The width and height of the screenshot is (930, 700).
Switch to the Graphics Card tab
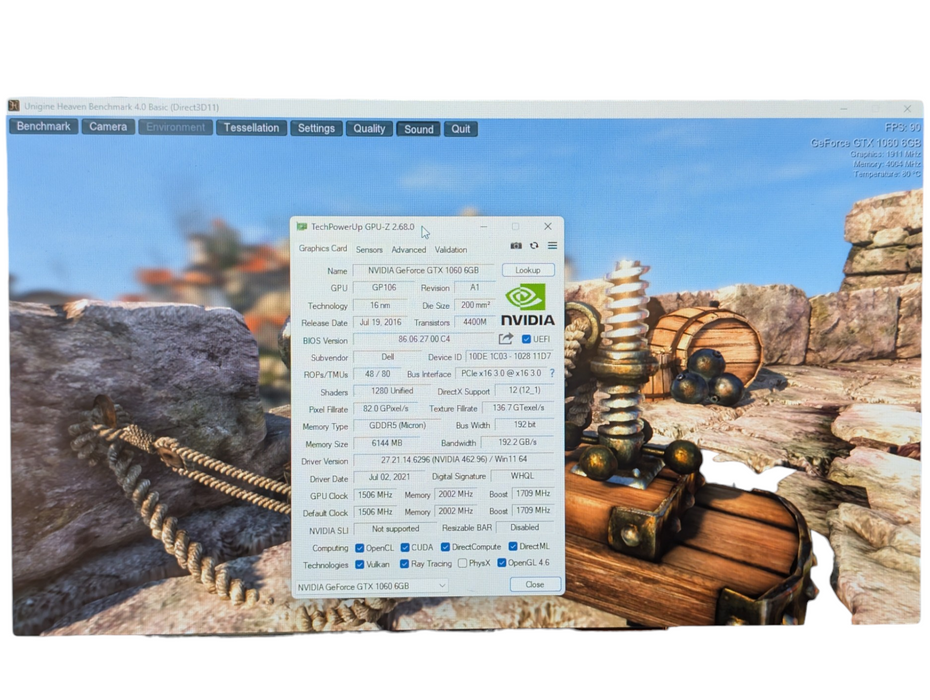323,249
